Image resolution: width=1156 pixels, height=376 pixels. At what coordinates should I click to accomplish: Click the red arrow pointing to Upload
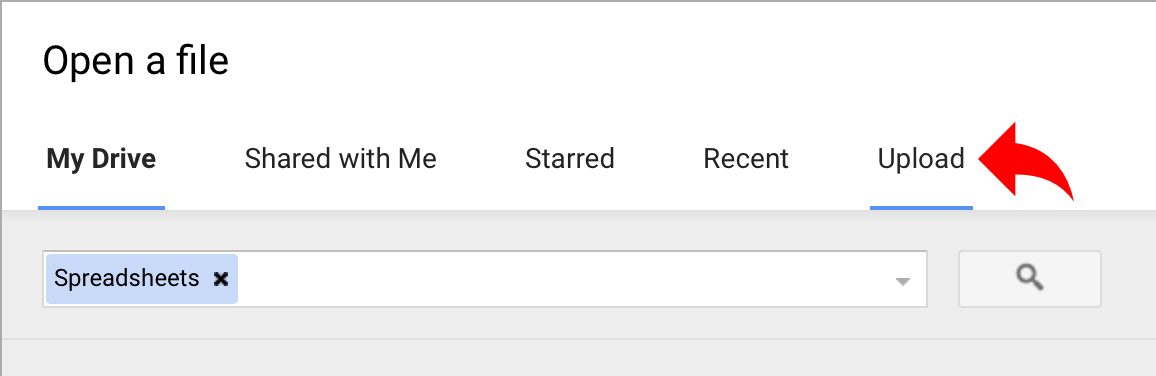[x=1025, y=164]
